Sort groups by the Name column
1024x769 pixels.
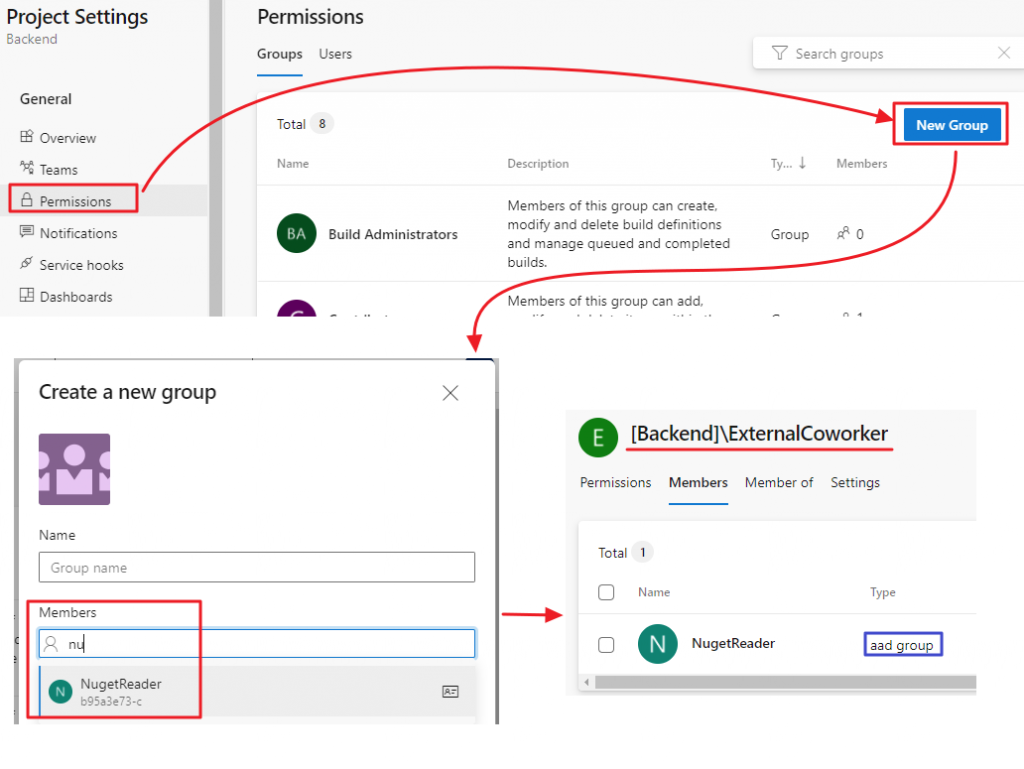(x=293, y=163)
